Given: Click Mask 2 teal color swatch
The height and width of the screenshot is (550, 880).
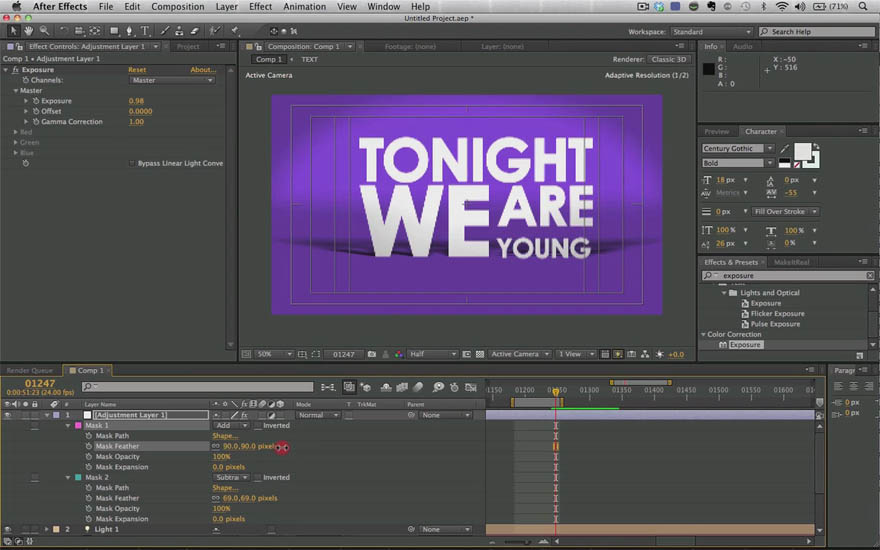Looking at the screenshot, I should coord(78,478).
